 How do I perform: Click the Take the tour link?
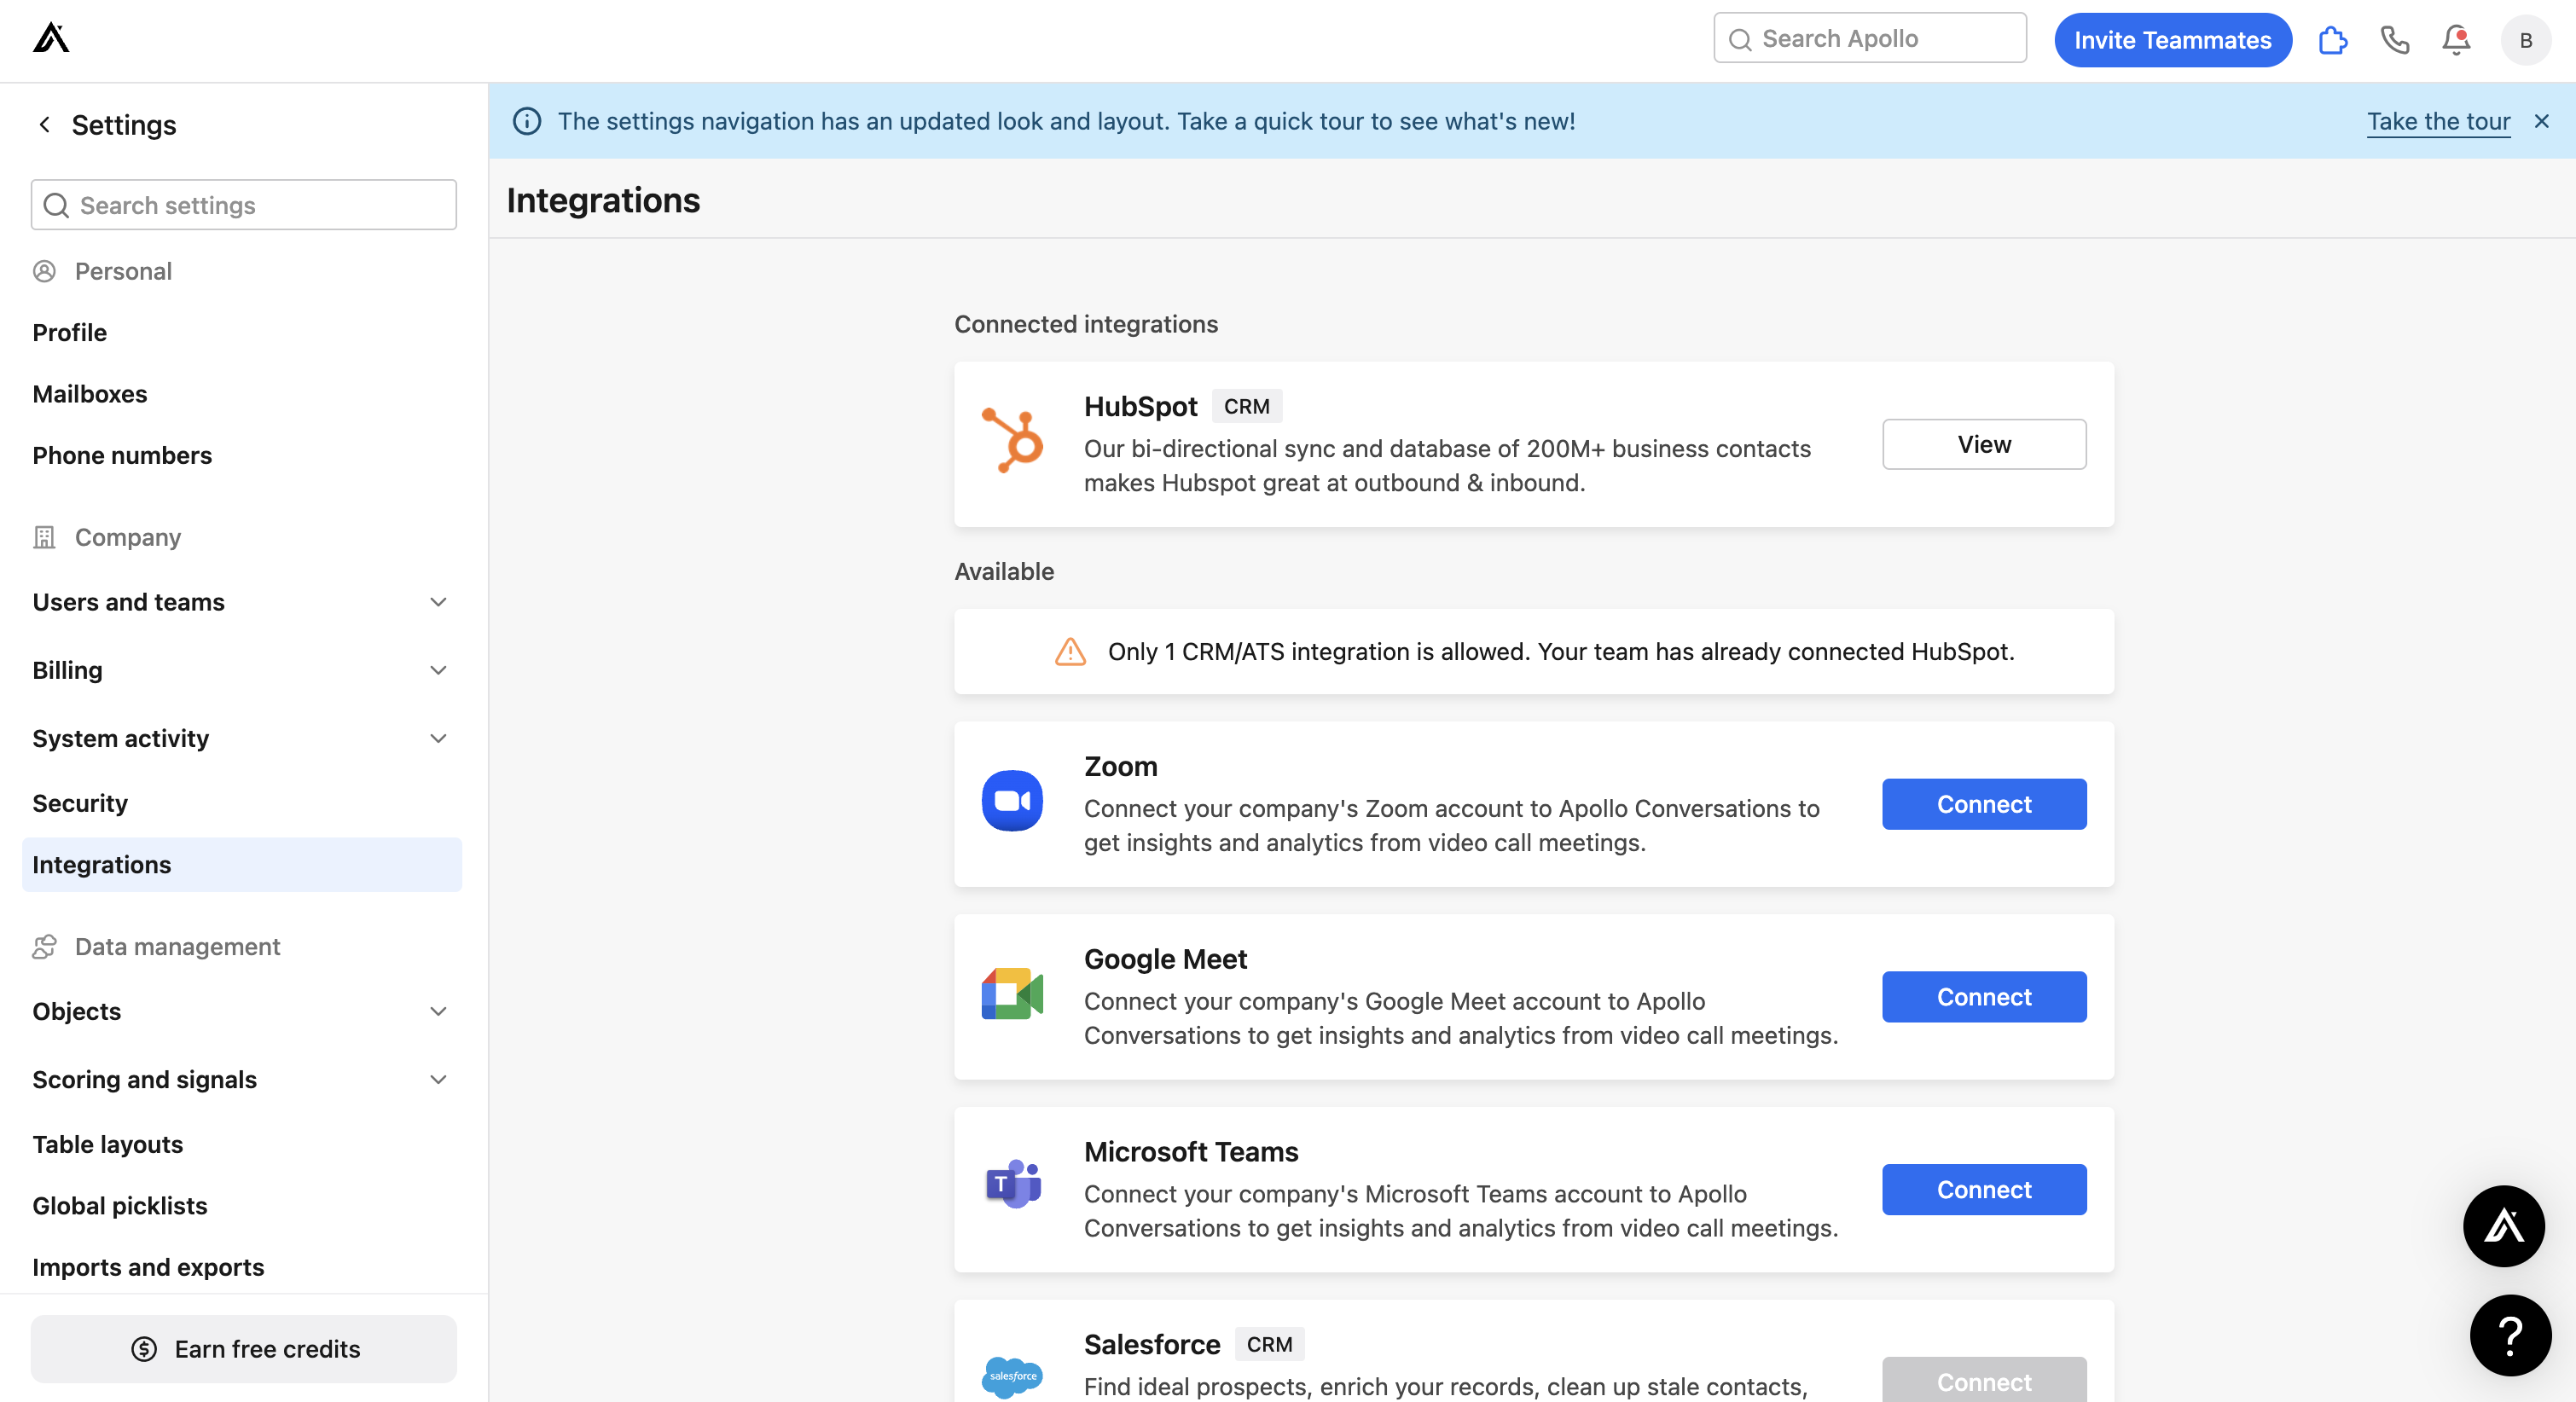[2437, 121]
